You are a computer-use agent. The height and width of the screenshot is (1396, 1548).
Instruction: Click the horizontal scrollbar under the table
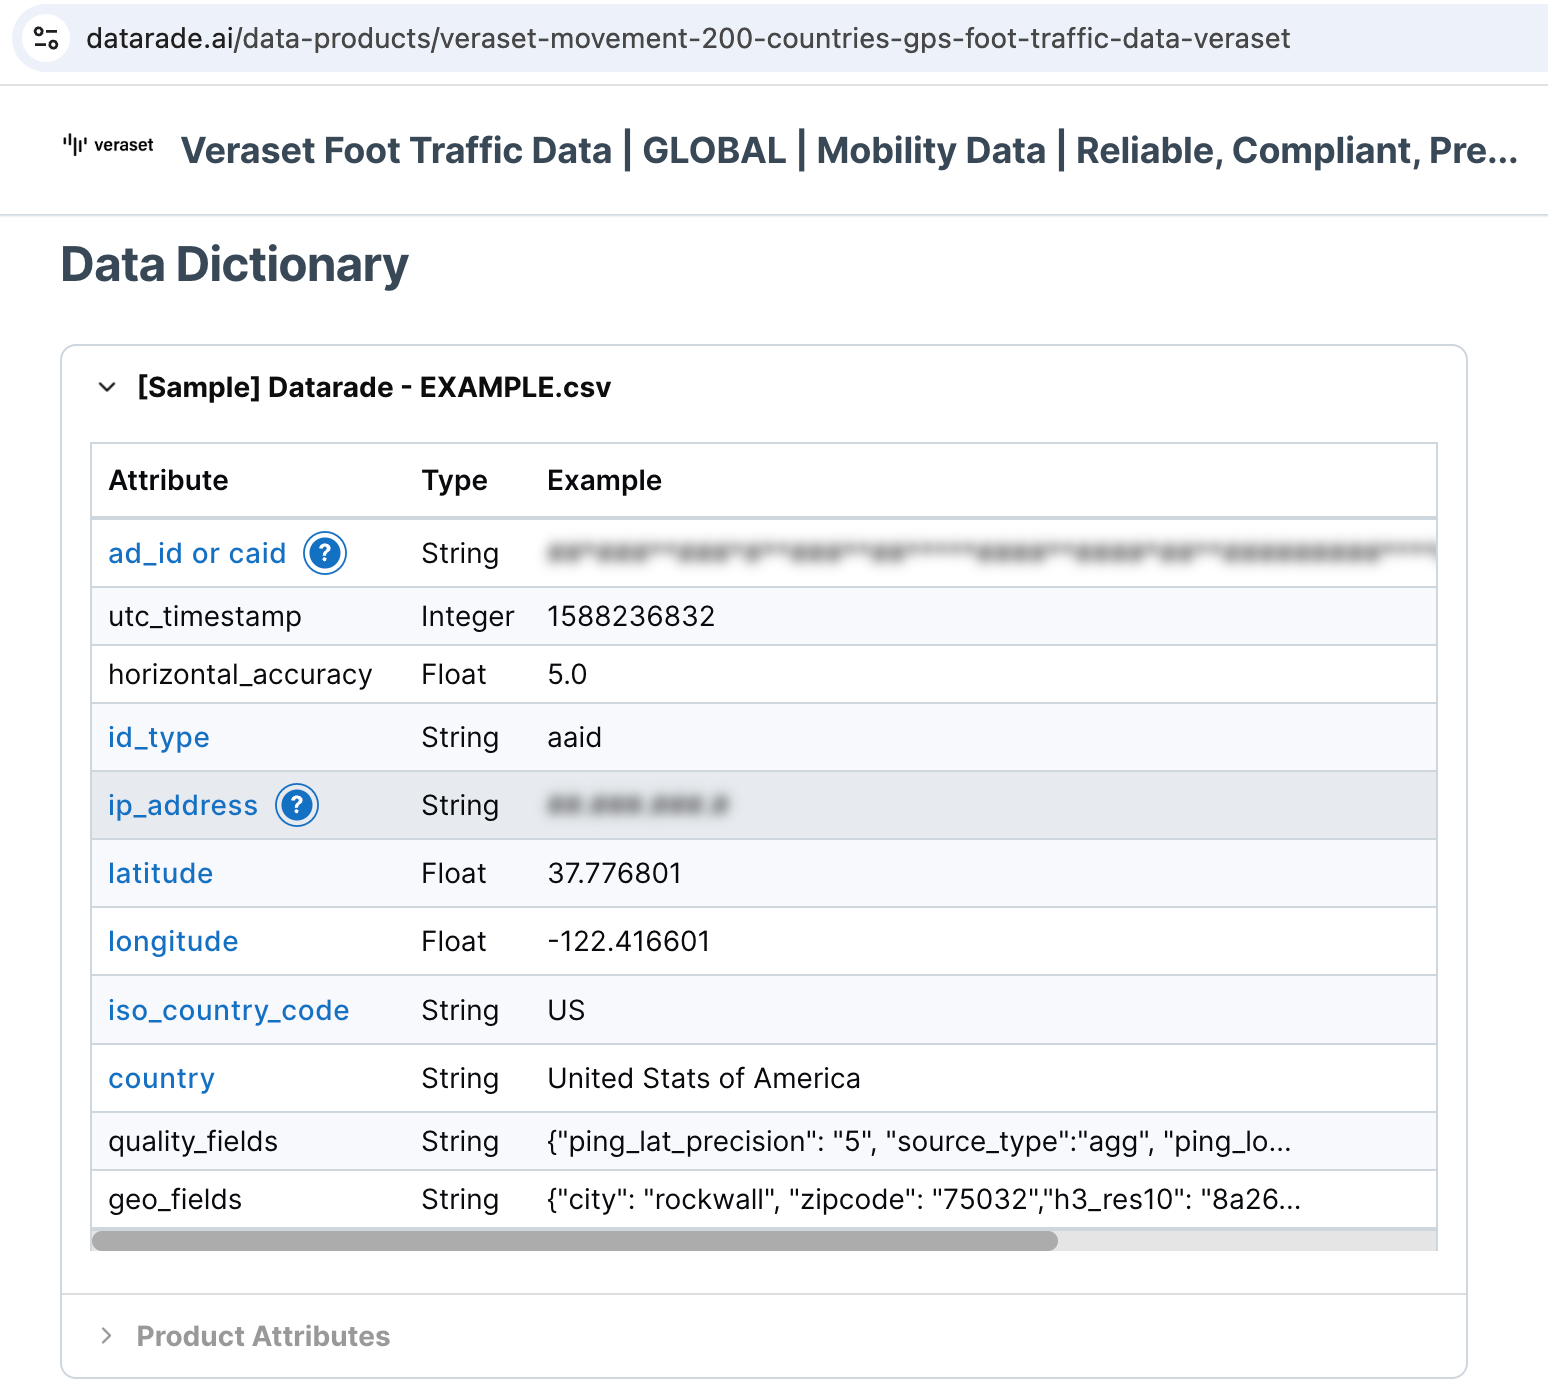(x=574, y=1241)
